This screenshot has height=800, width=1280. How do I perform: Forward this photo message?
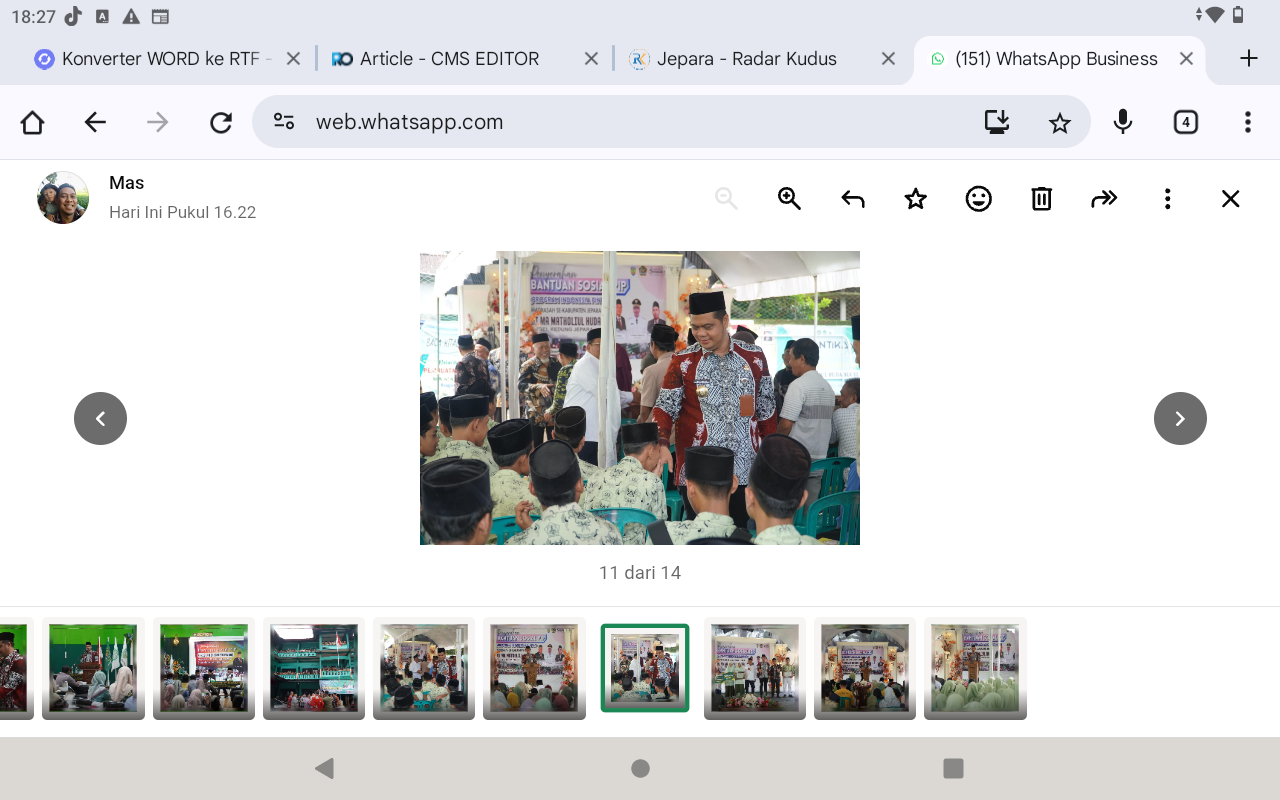(1104, 199)
